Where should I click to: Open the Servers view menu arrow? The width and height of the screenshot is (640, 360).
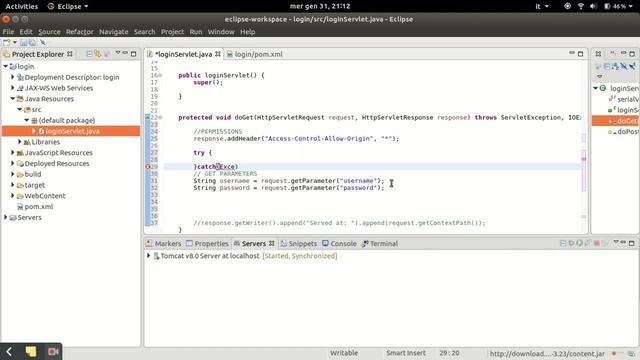(x=616, y=243)
